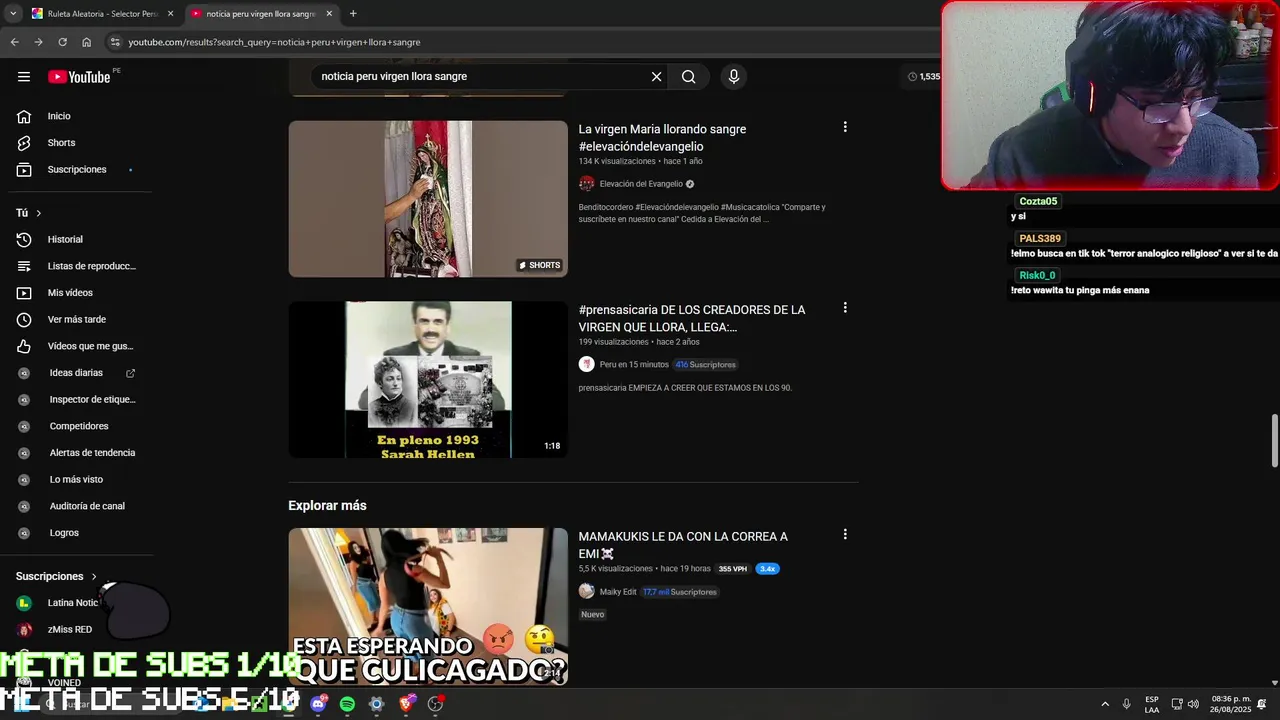Open options for #prensasicaria video
This screenshot has height=720, width=1280.
[845, 308]
